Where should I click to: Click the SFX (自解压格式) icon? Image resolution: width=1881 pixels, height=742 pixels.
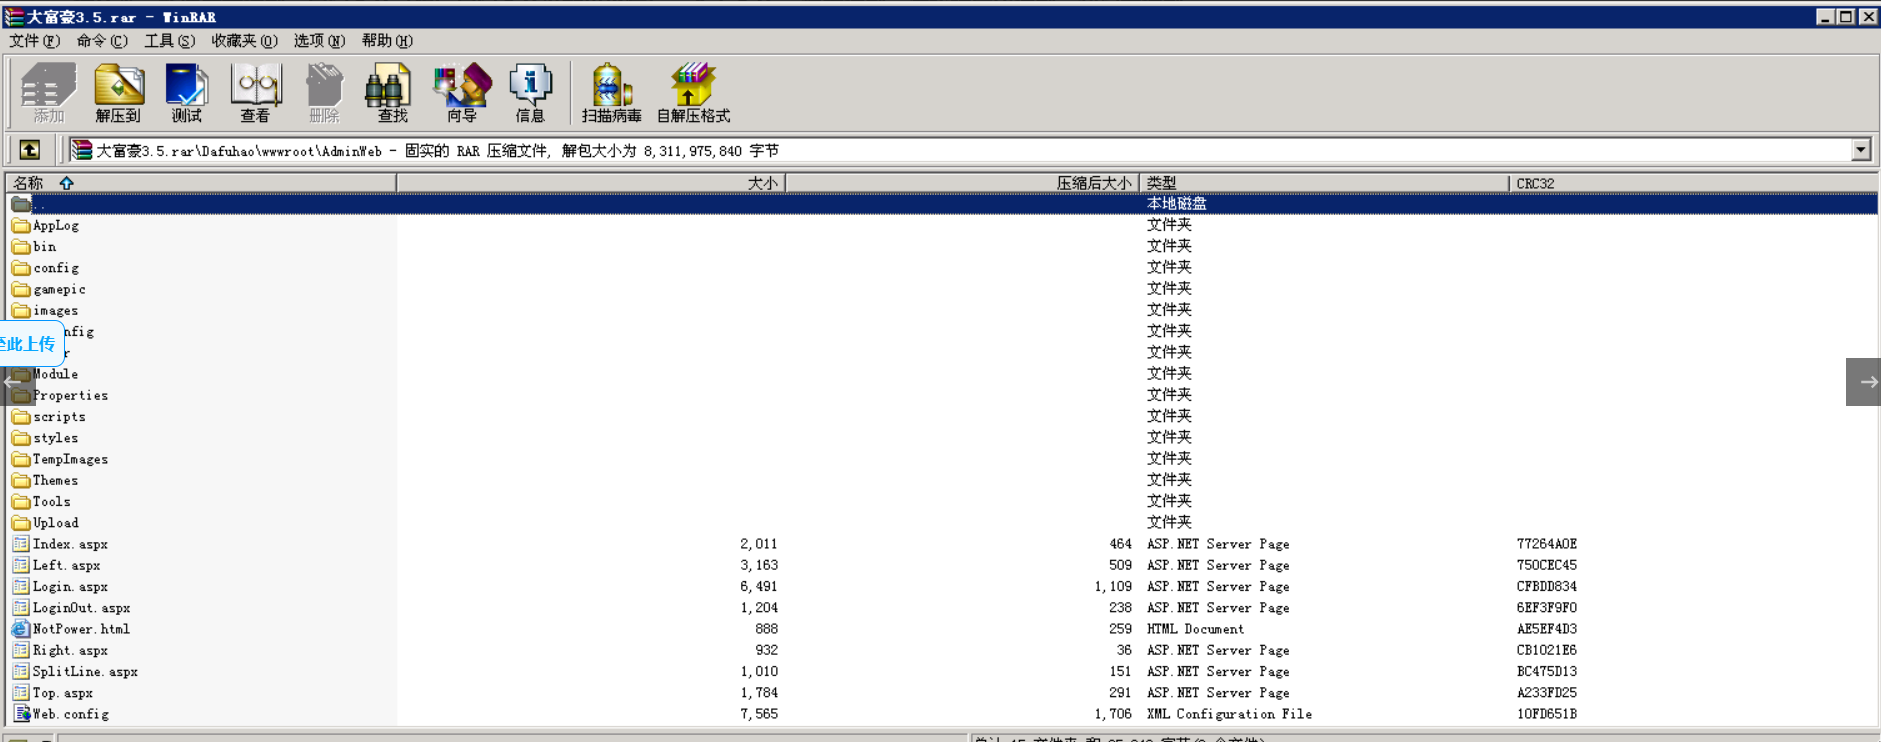pos(693,92)
